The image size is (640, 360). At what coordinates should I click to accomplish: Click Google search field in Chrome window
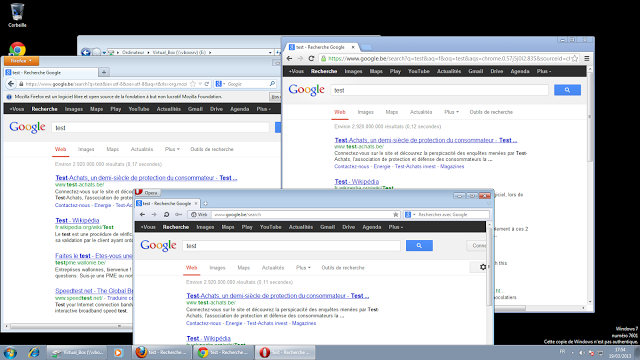439,90
